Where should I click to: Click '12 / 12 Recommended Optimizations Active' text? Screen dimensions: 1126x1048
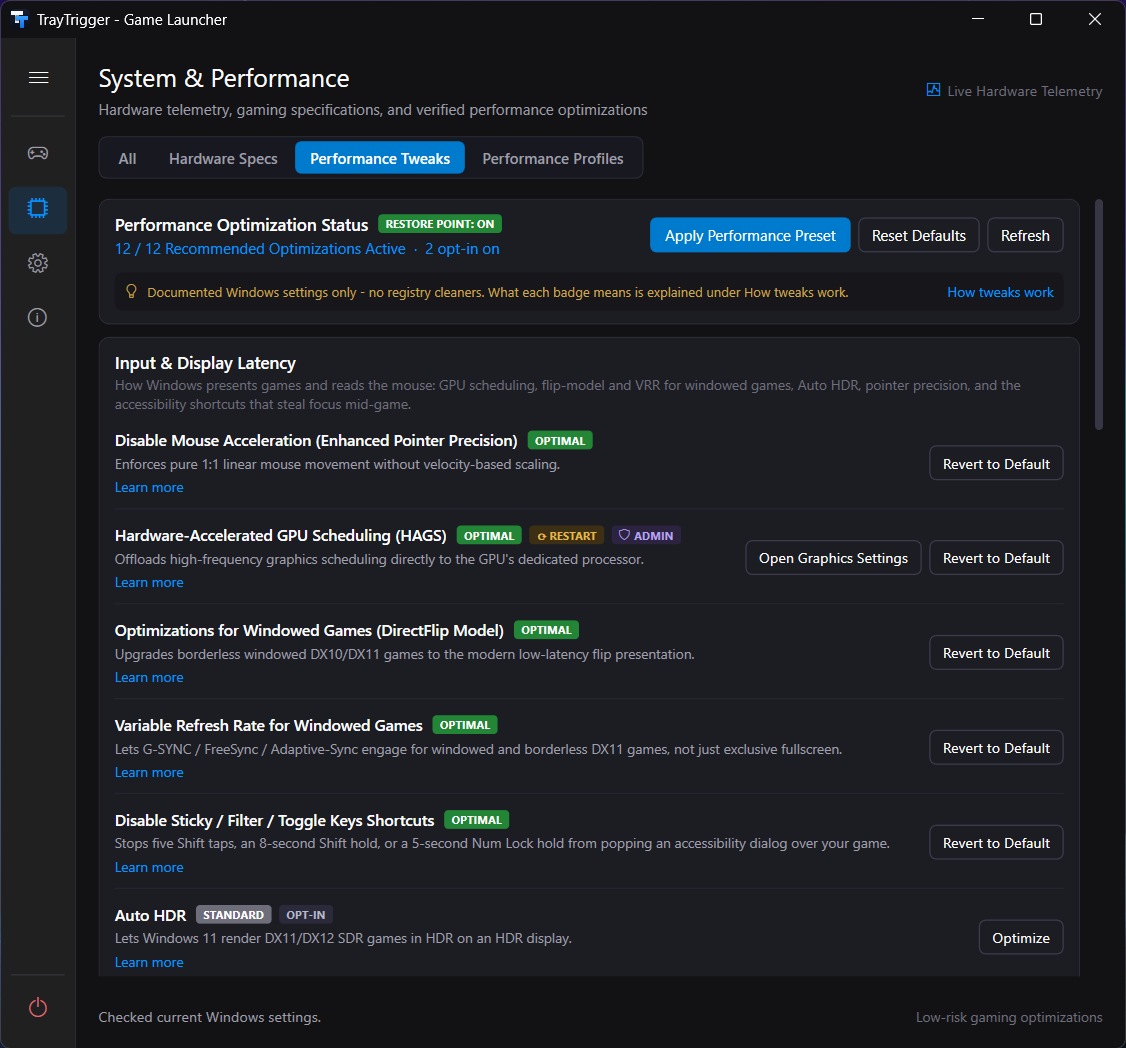pyautogui.click(x=260, y=249)
